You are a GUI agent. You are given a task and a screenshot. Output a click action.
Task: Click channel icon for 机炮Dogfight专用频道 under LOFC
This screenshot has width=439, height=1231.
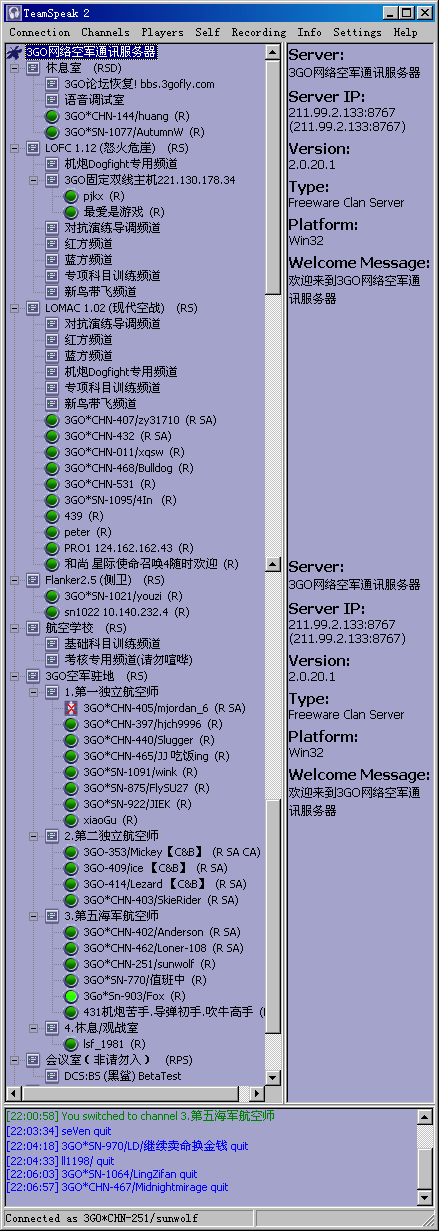pyautogui.click(x=52, y=164)
